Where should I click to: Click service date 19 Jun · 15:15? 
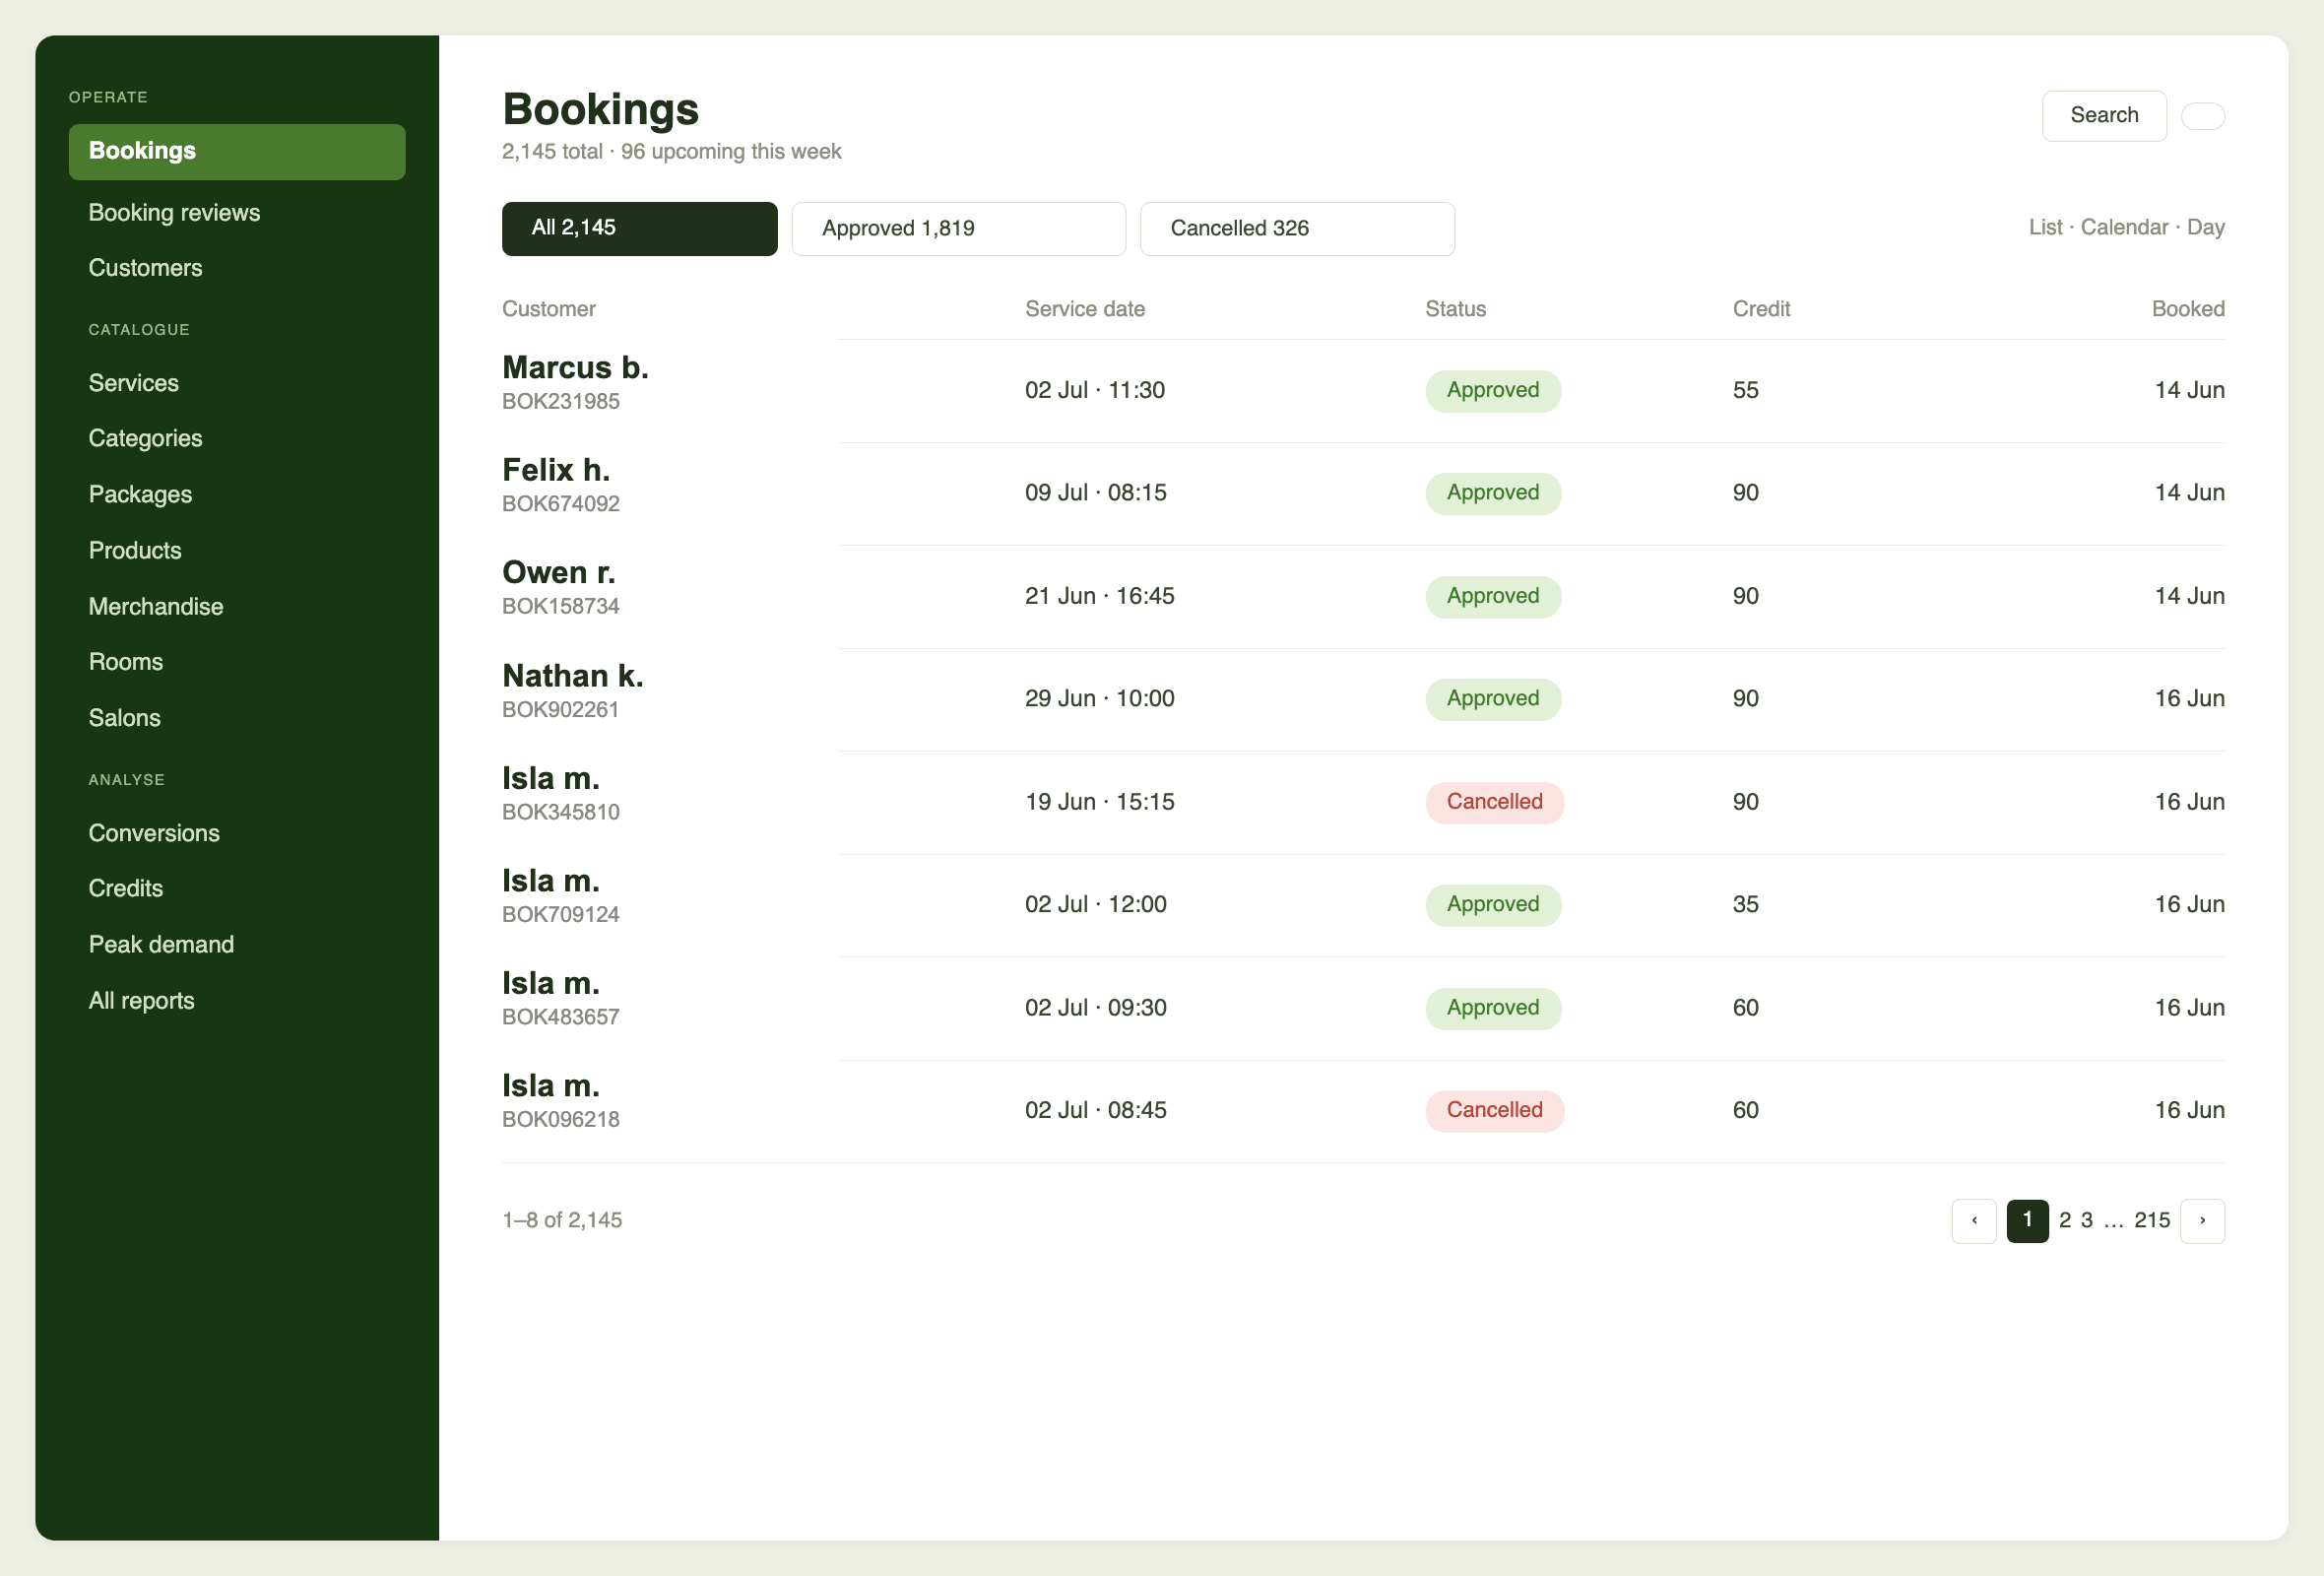tap(1100, 802)
